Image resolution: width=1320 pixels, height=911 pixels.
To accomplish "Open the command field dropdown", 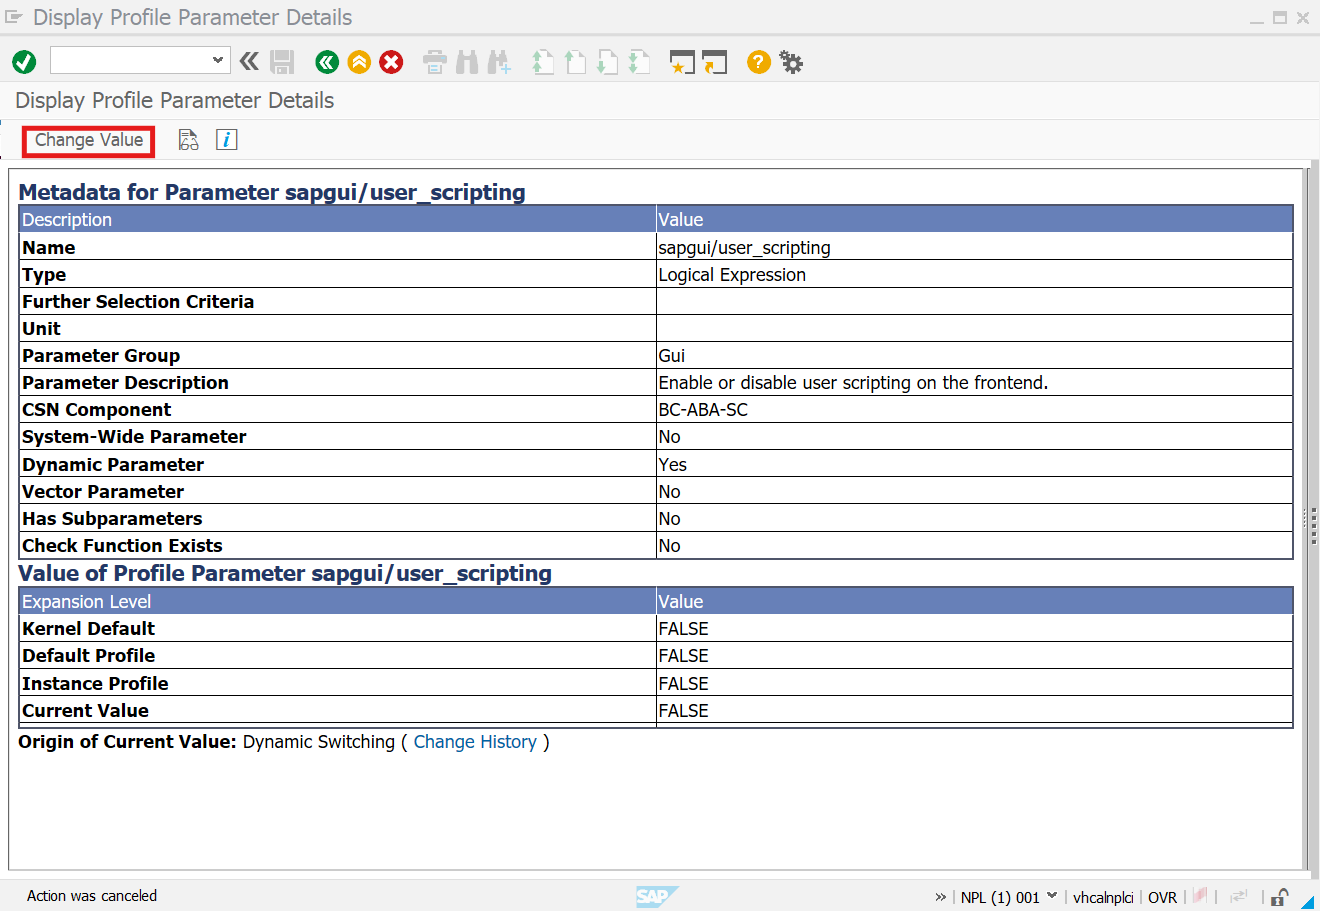I will (218, 60).
